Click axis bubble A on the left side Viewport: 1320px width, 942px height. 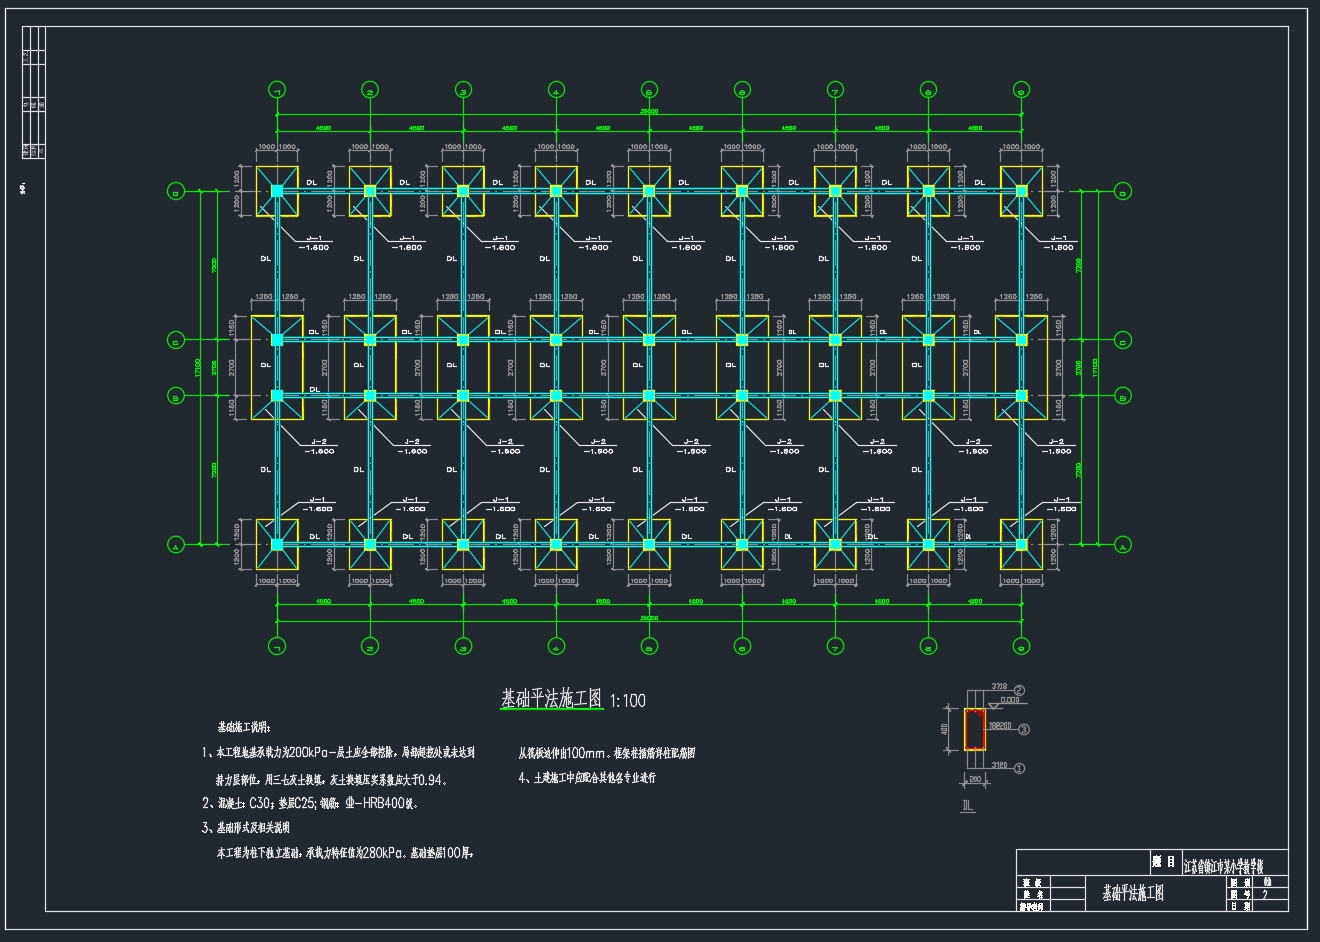click(176, 546)
